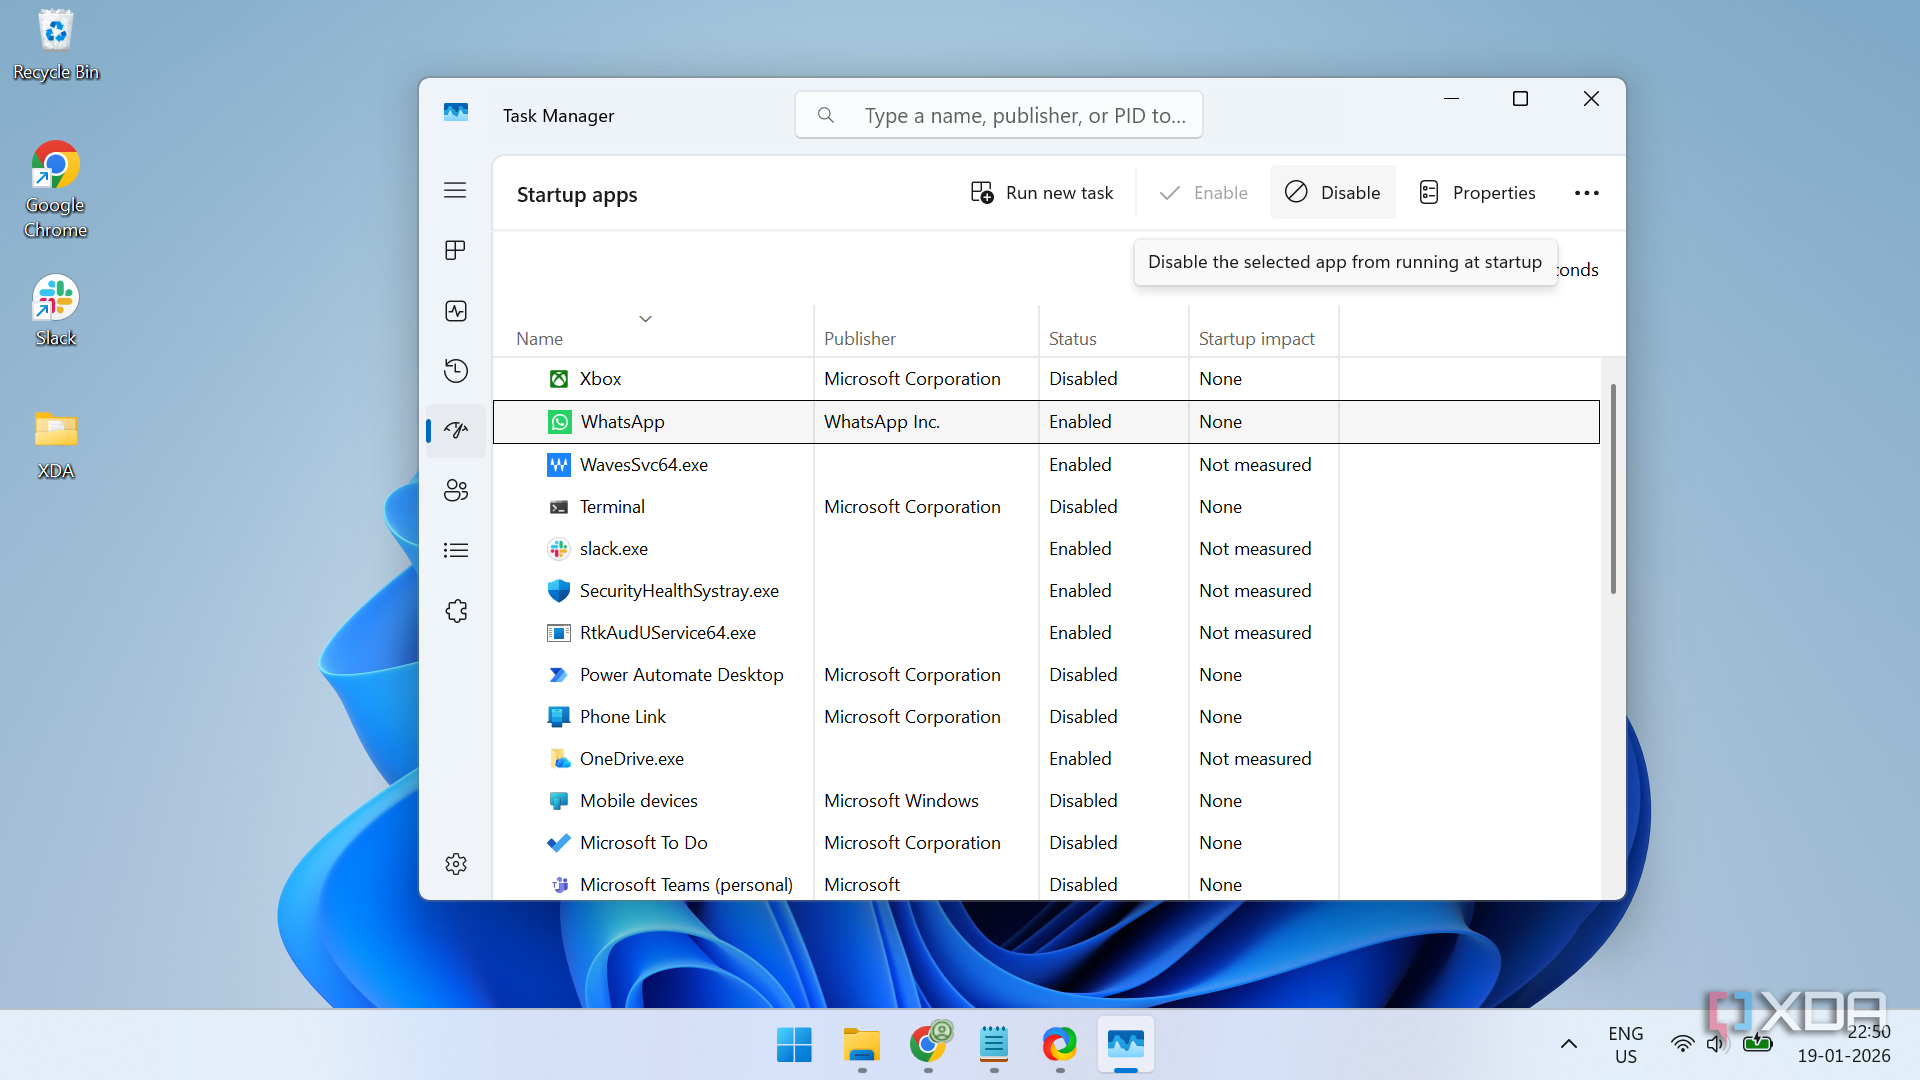Select the slack.exe row
This screenshot has width=1920, height=1080.
click(x=1046, y=549)
